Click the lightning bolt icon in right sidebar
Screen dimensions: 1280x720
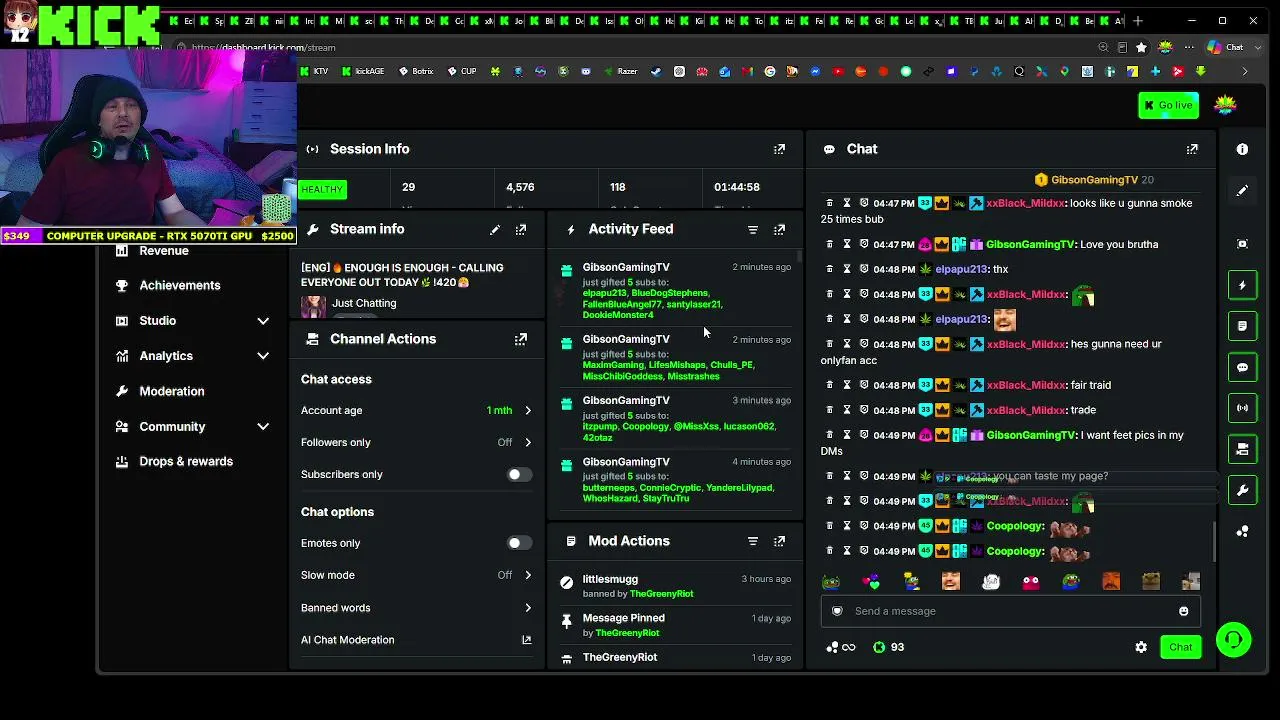[x=1242, y=285]
